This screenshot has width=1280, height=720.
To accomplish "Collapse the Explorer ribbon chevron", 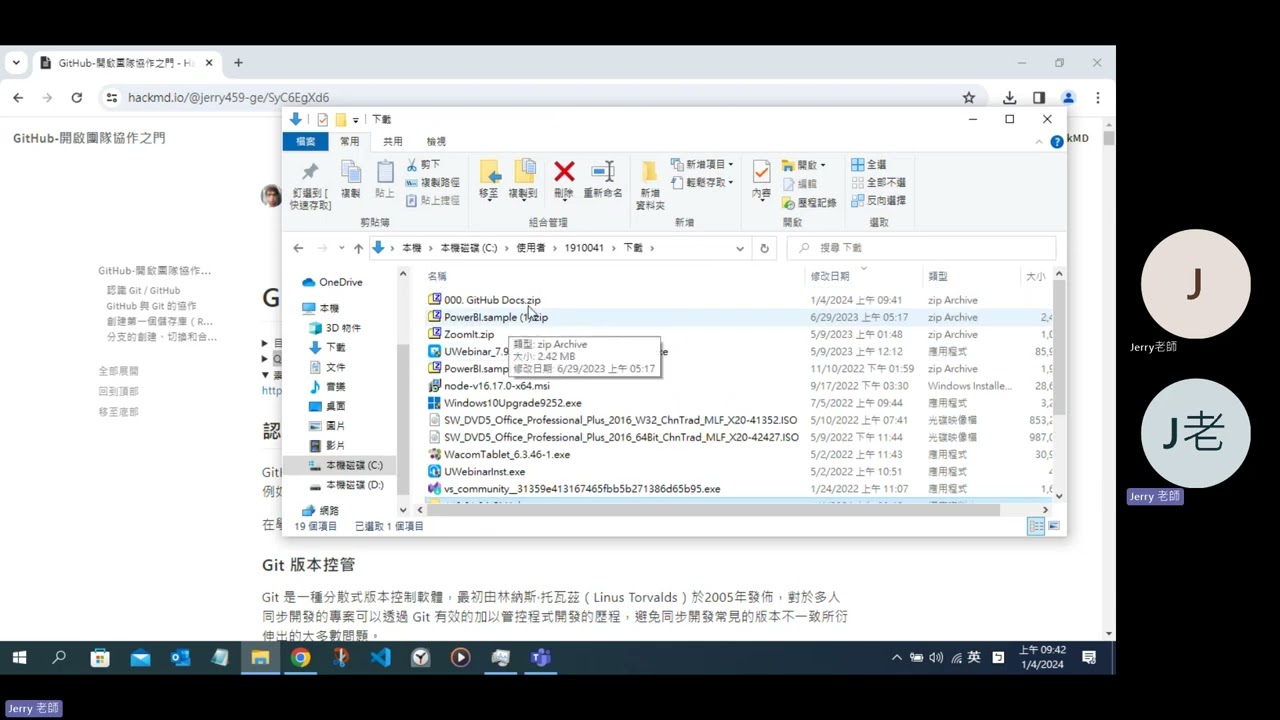I will tap(1040, 142).
